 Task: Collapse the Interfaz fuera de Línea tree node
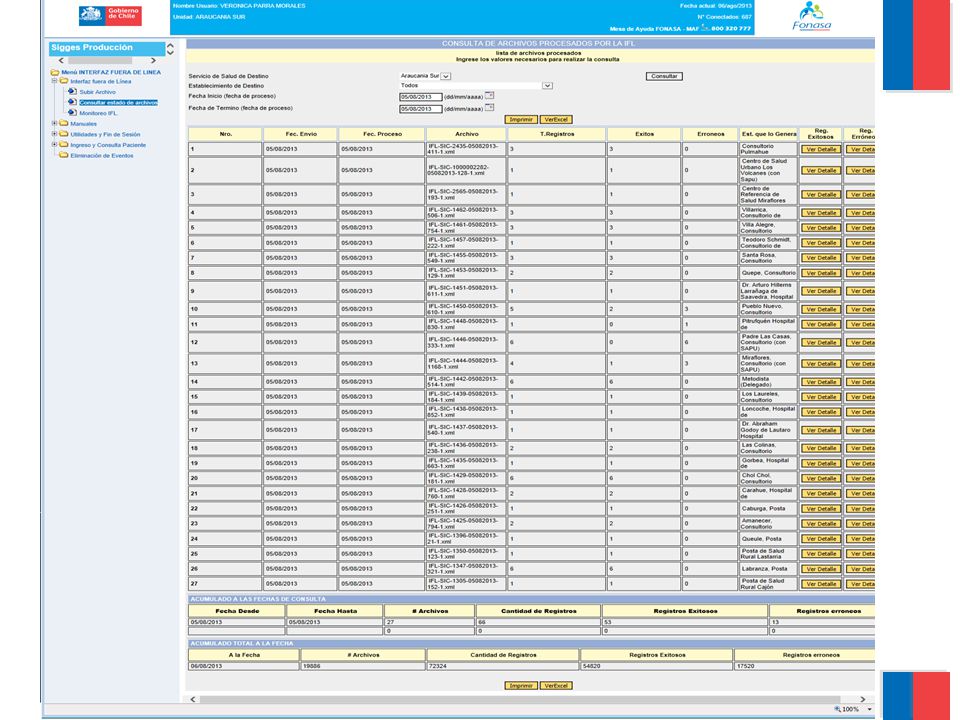54,81
